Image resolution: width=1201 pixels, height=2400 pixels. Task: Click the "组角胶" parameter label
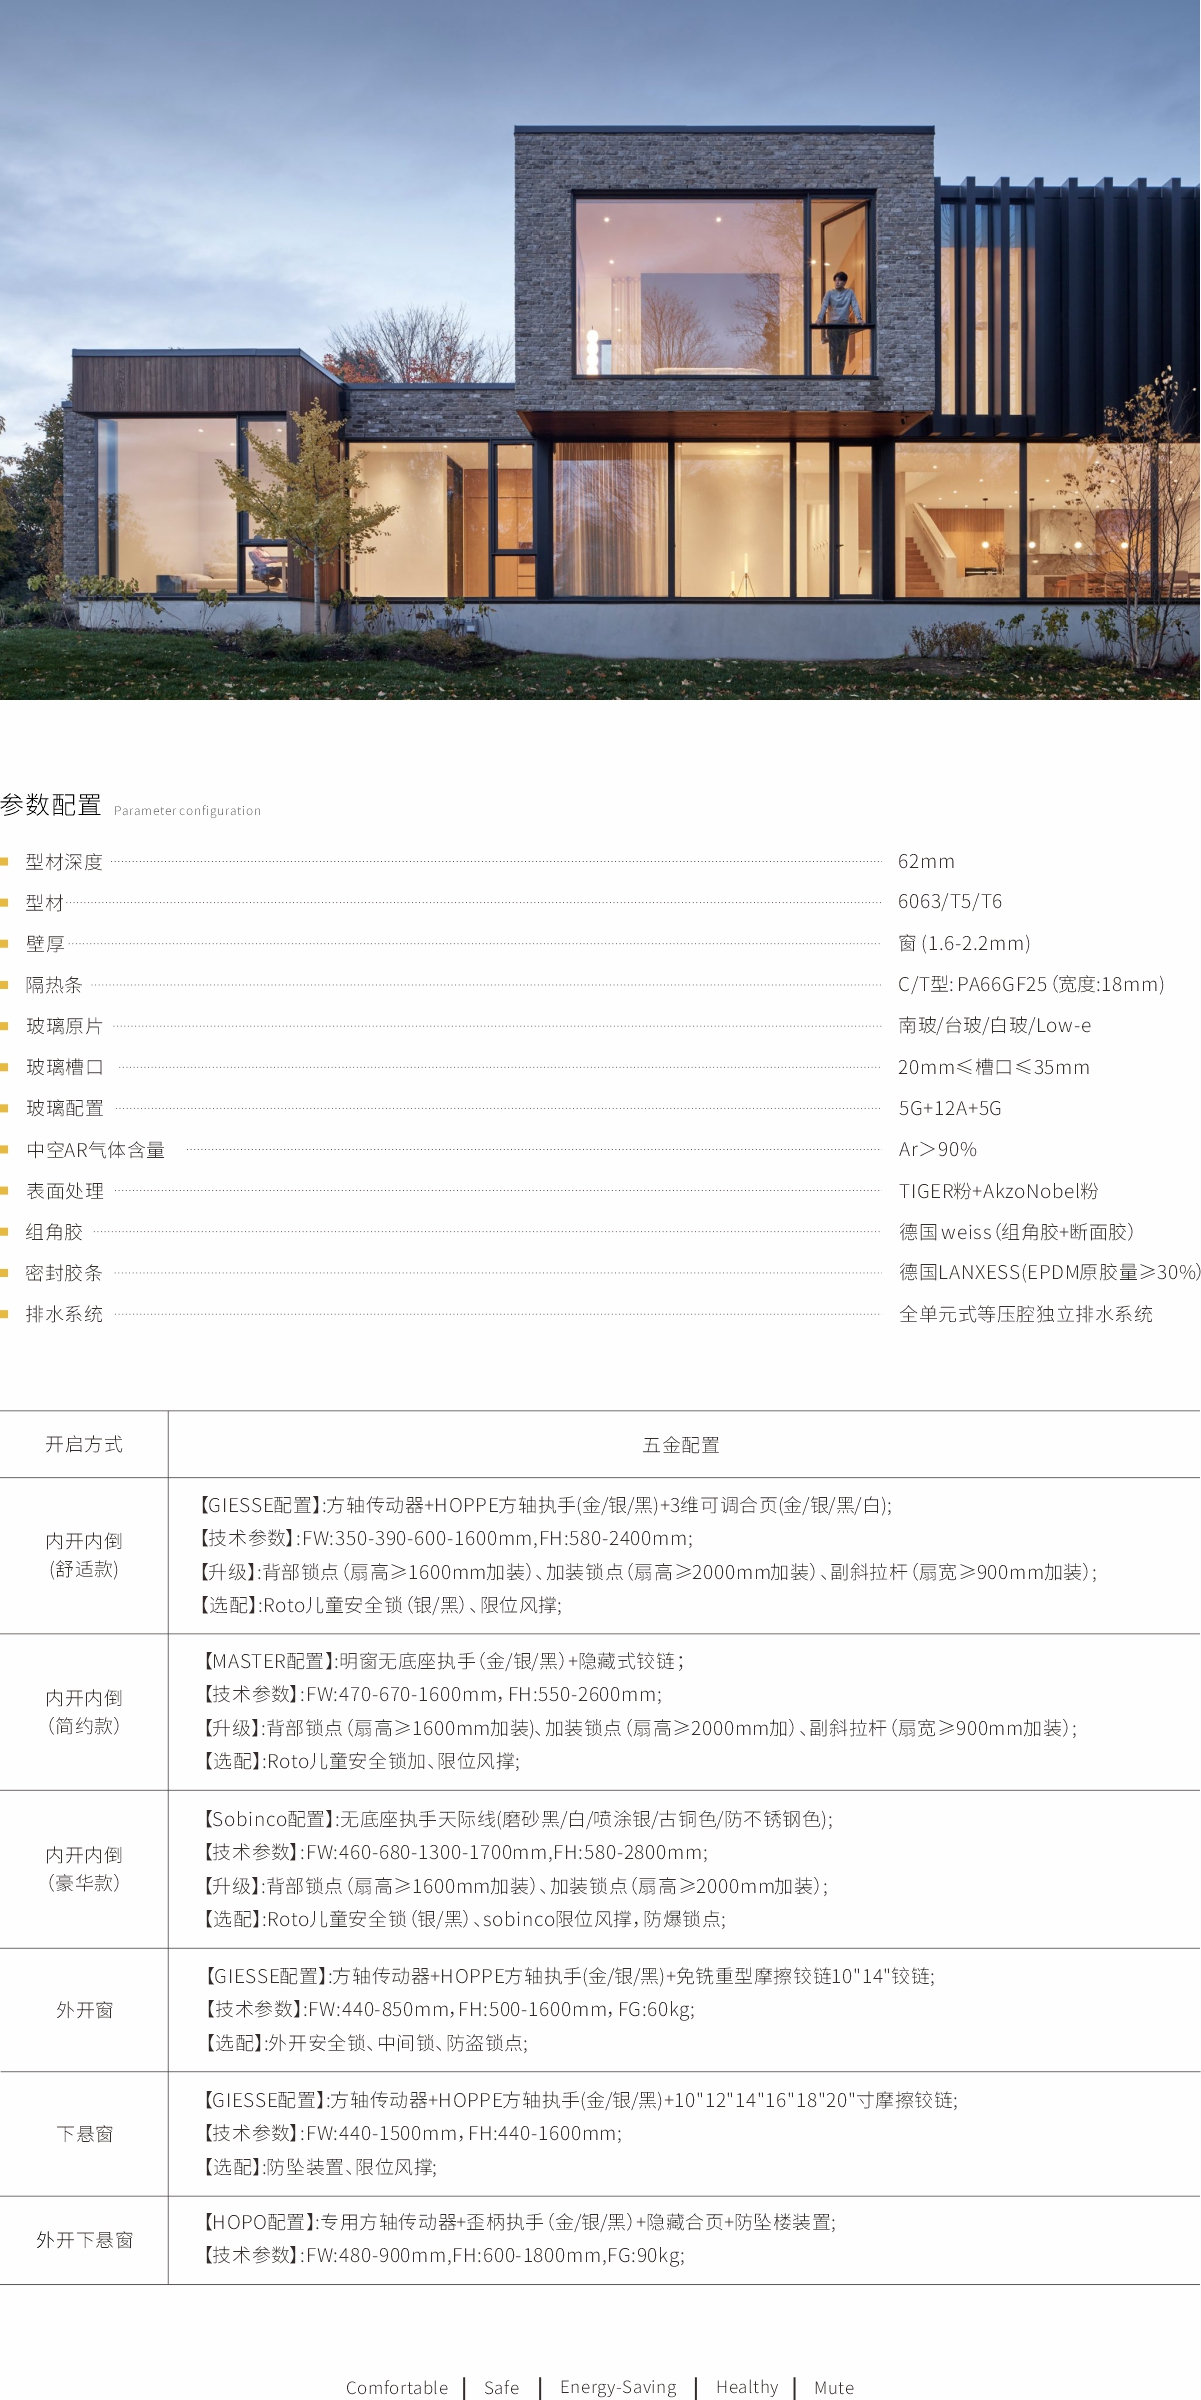[54, 1232]
